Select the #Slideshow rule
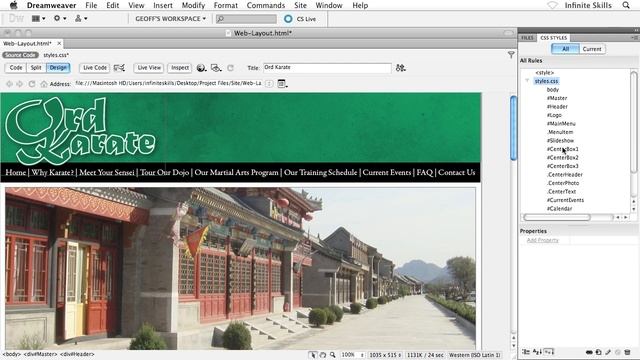The image size is (640, 360). [560, 140]
